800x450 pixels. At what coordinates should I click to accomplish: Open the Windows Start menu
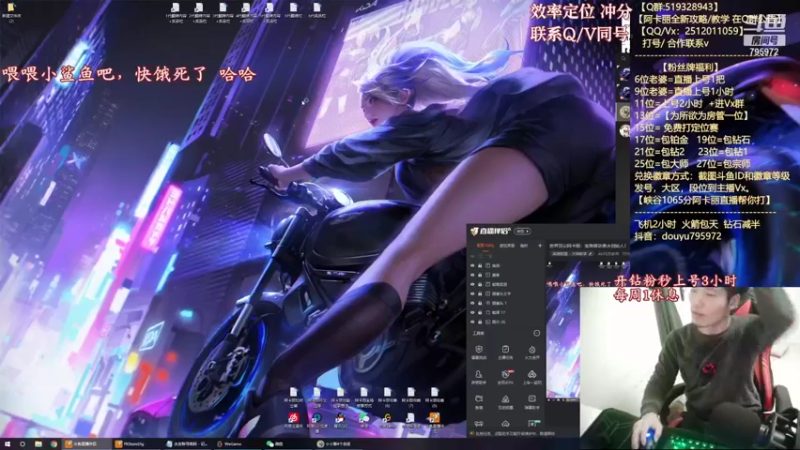click(x=7, y=444)
